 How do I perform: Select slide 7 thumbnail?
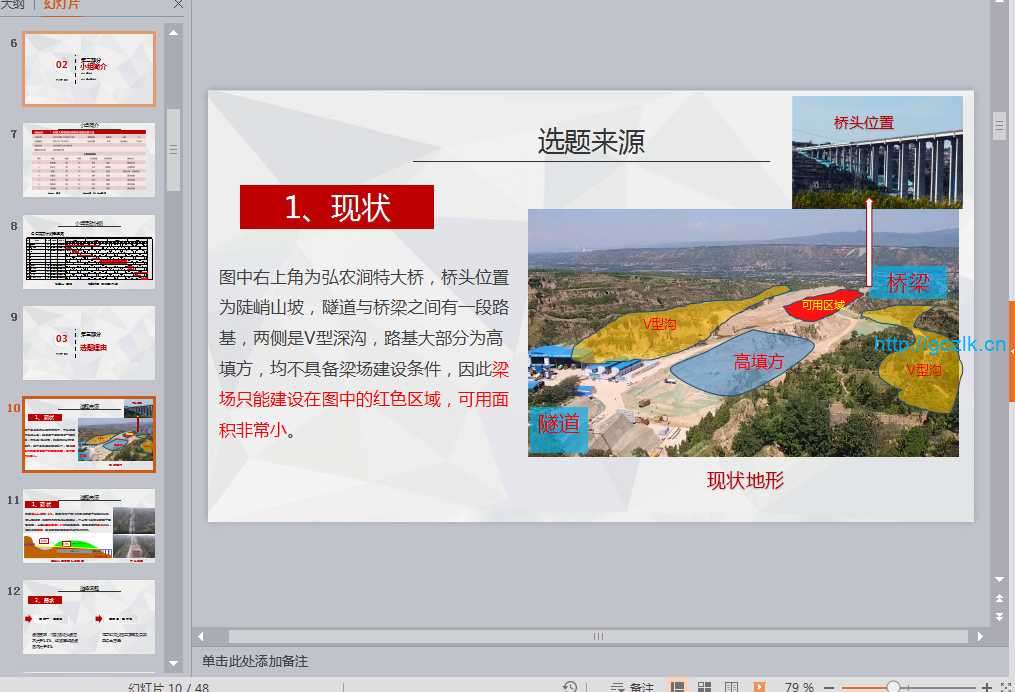(89, 160)
